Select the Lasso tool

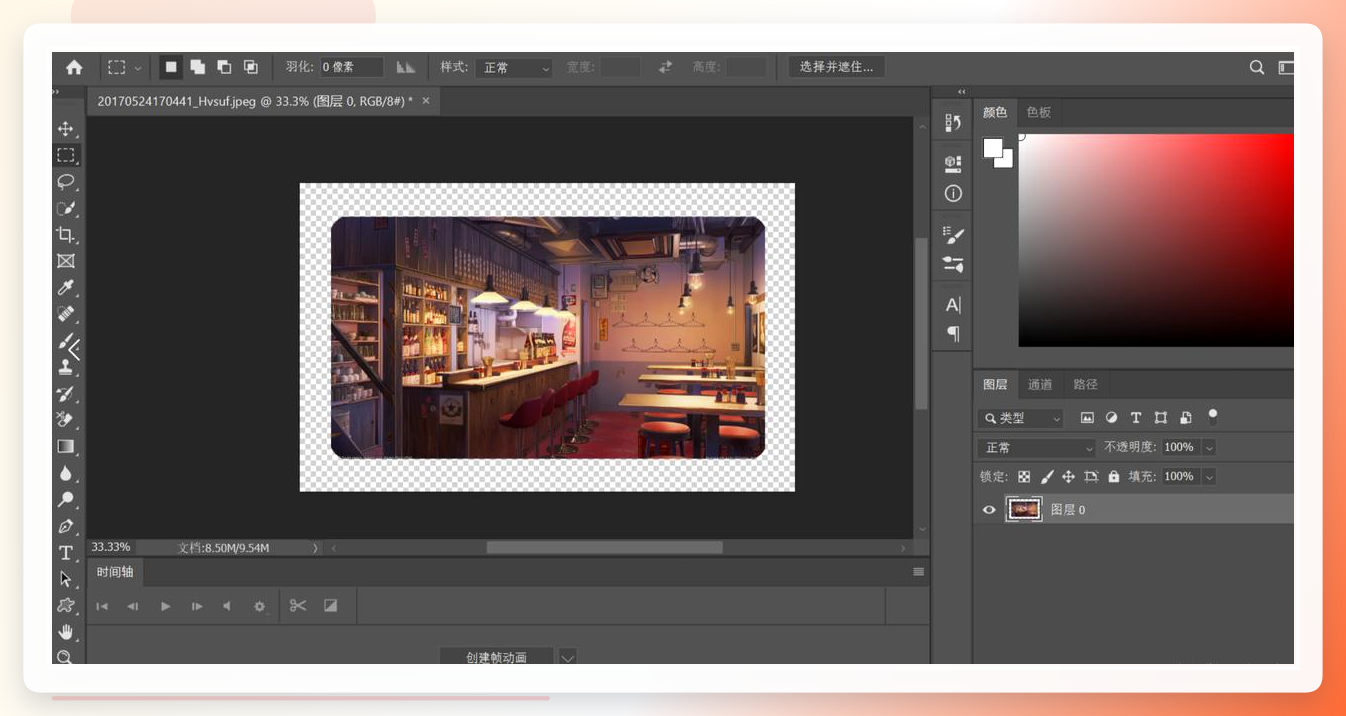click(x=65, y=182)
